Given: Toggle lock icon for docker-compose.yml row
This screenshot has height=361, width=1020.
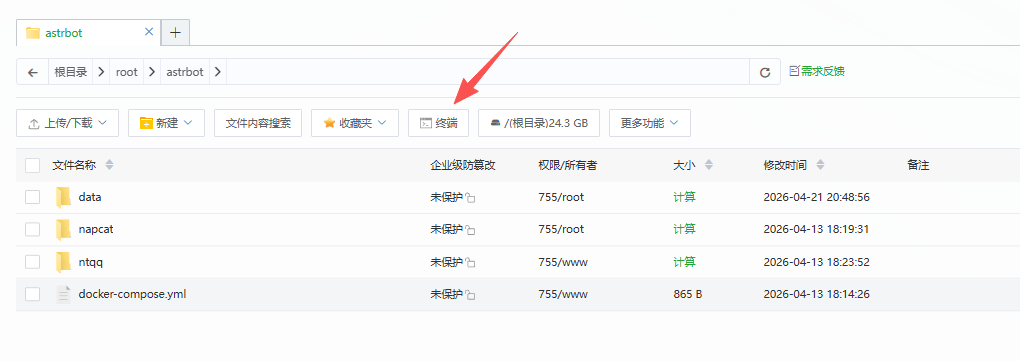Looking at the screenshot, I should pyautogui.click(x=470, y=295).
